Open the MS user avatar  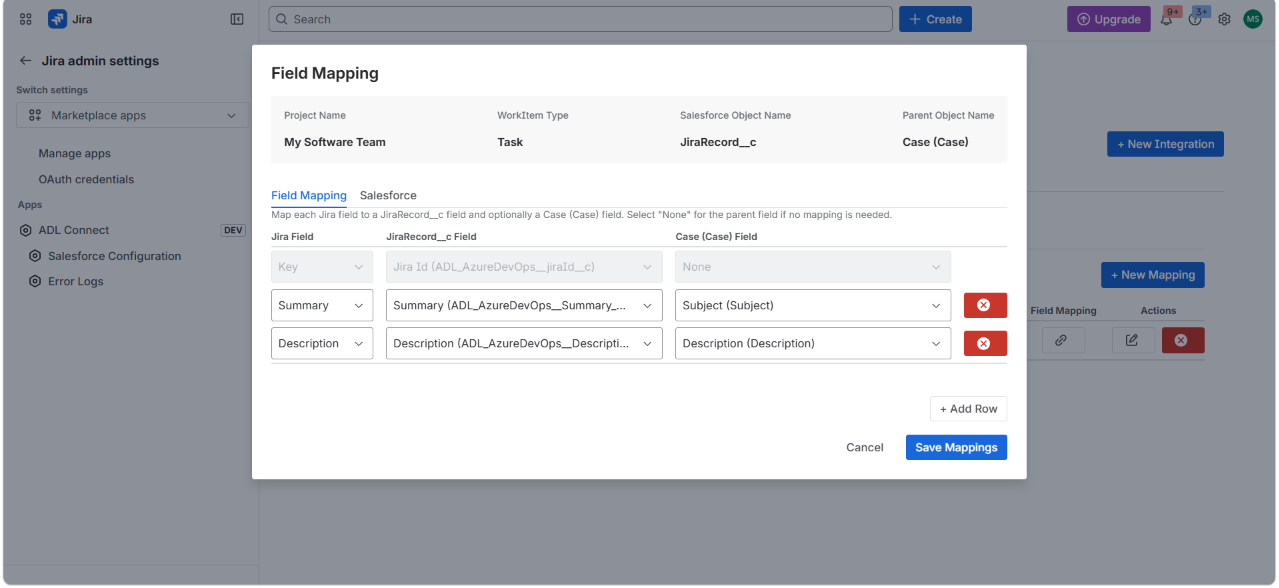(1253, 19)
